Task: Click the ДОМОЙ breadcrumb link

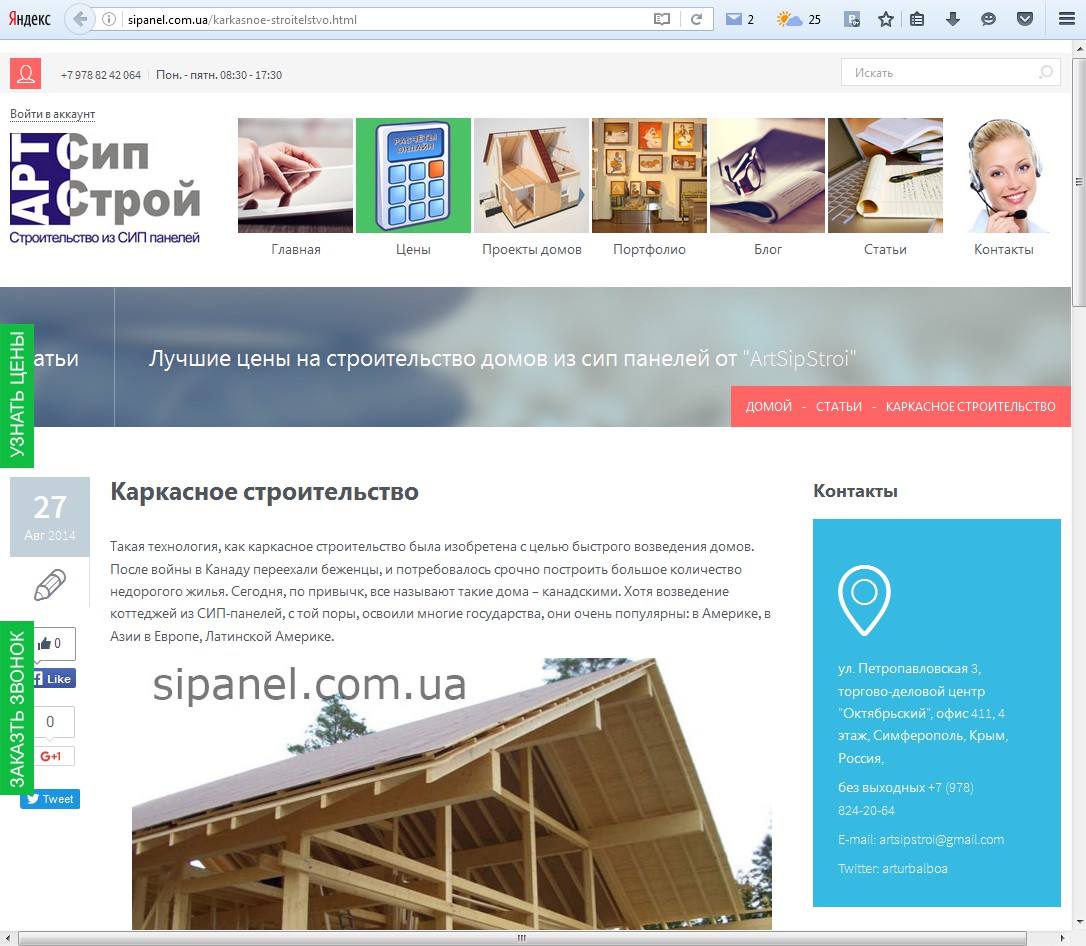Action: click(768, 407)
